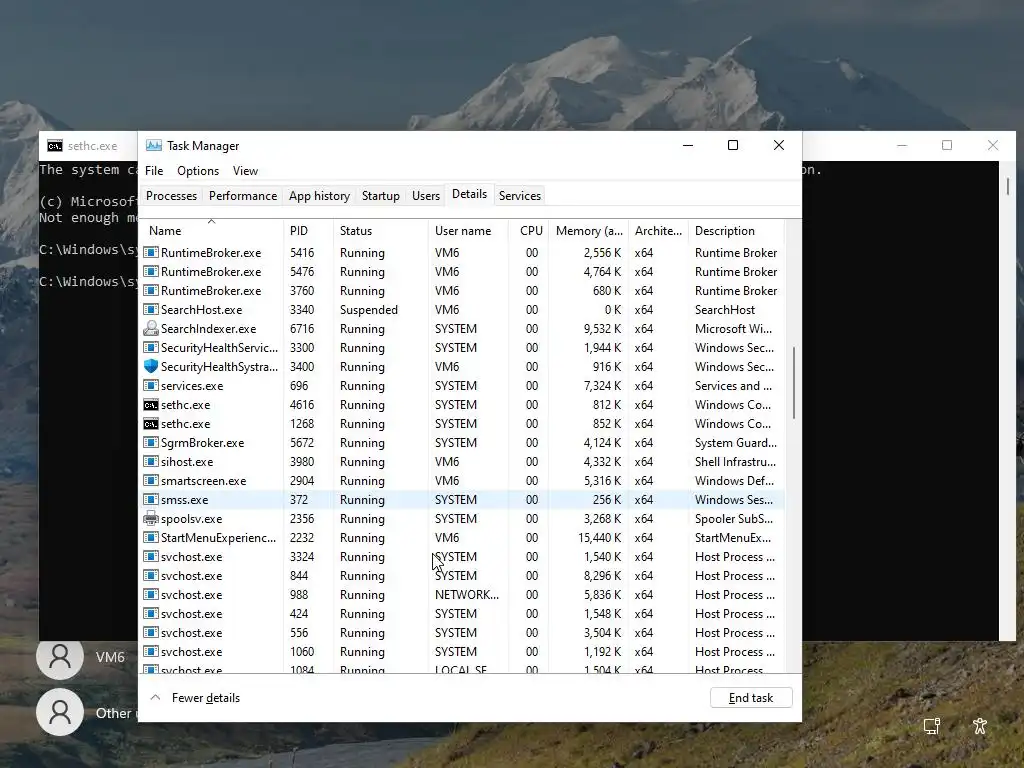
Task: Click the sihost.exe process icon
Action: (151, 461)
